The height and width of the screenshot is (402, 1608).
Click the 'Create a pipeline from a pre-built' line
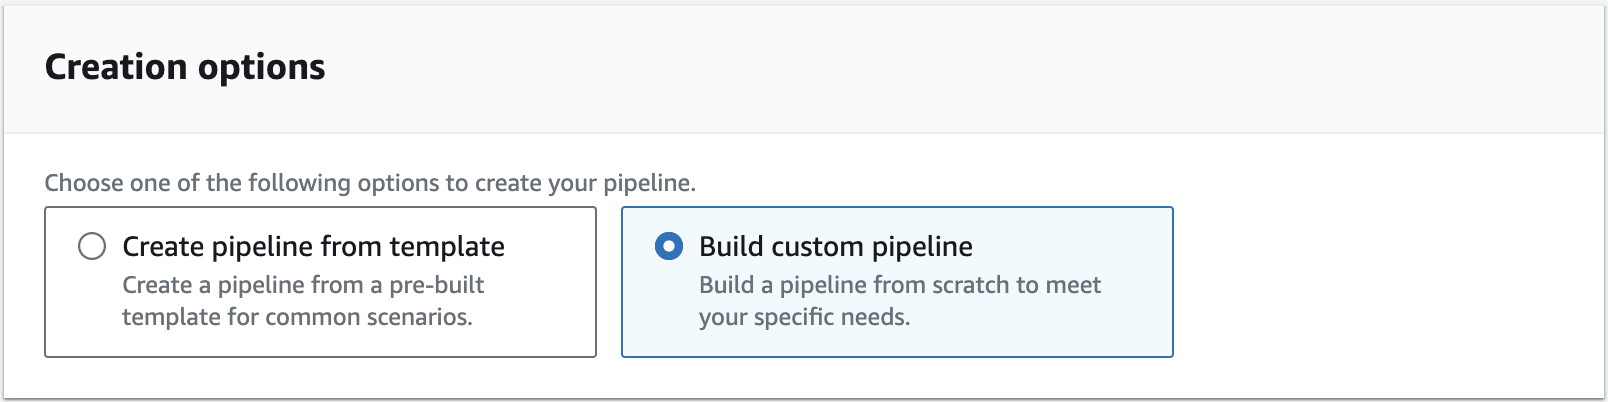tap(303, 285)
